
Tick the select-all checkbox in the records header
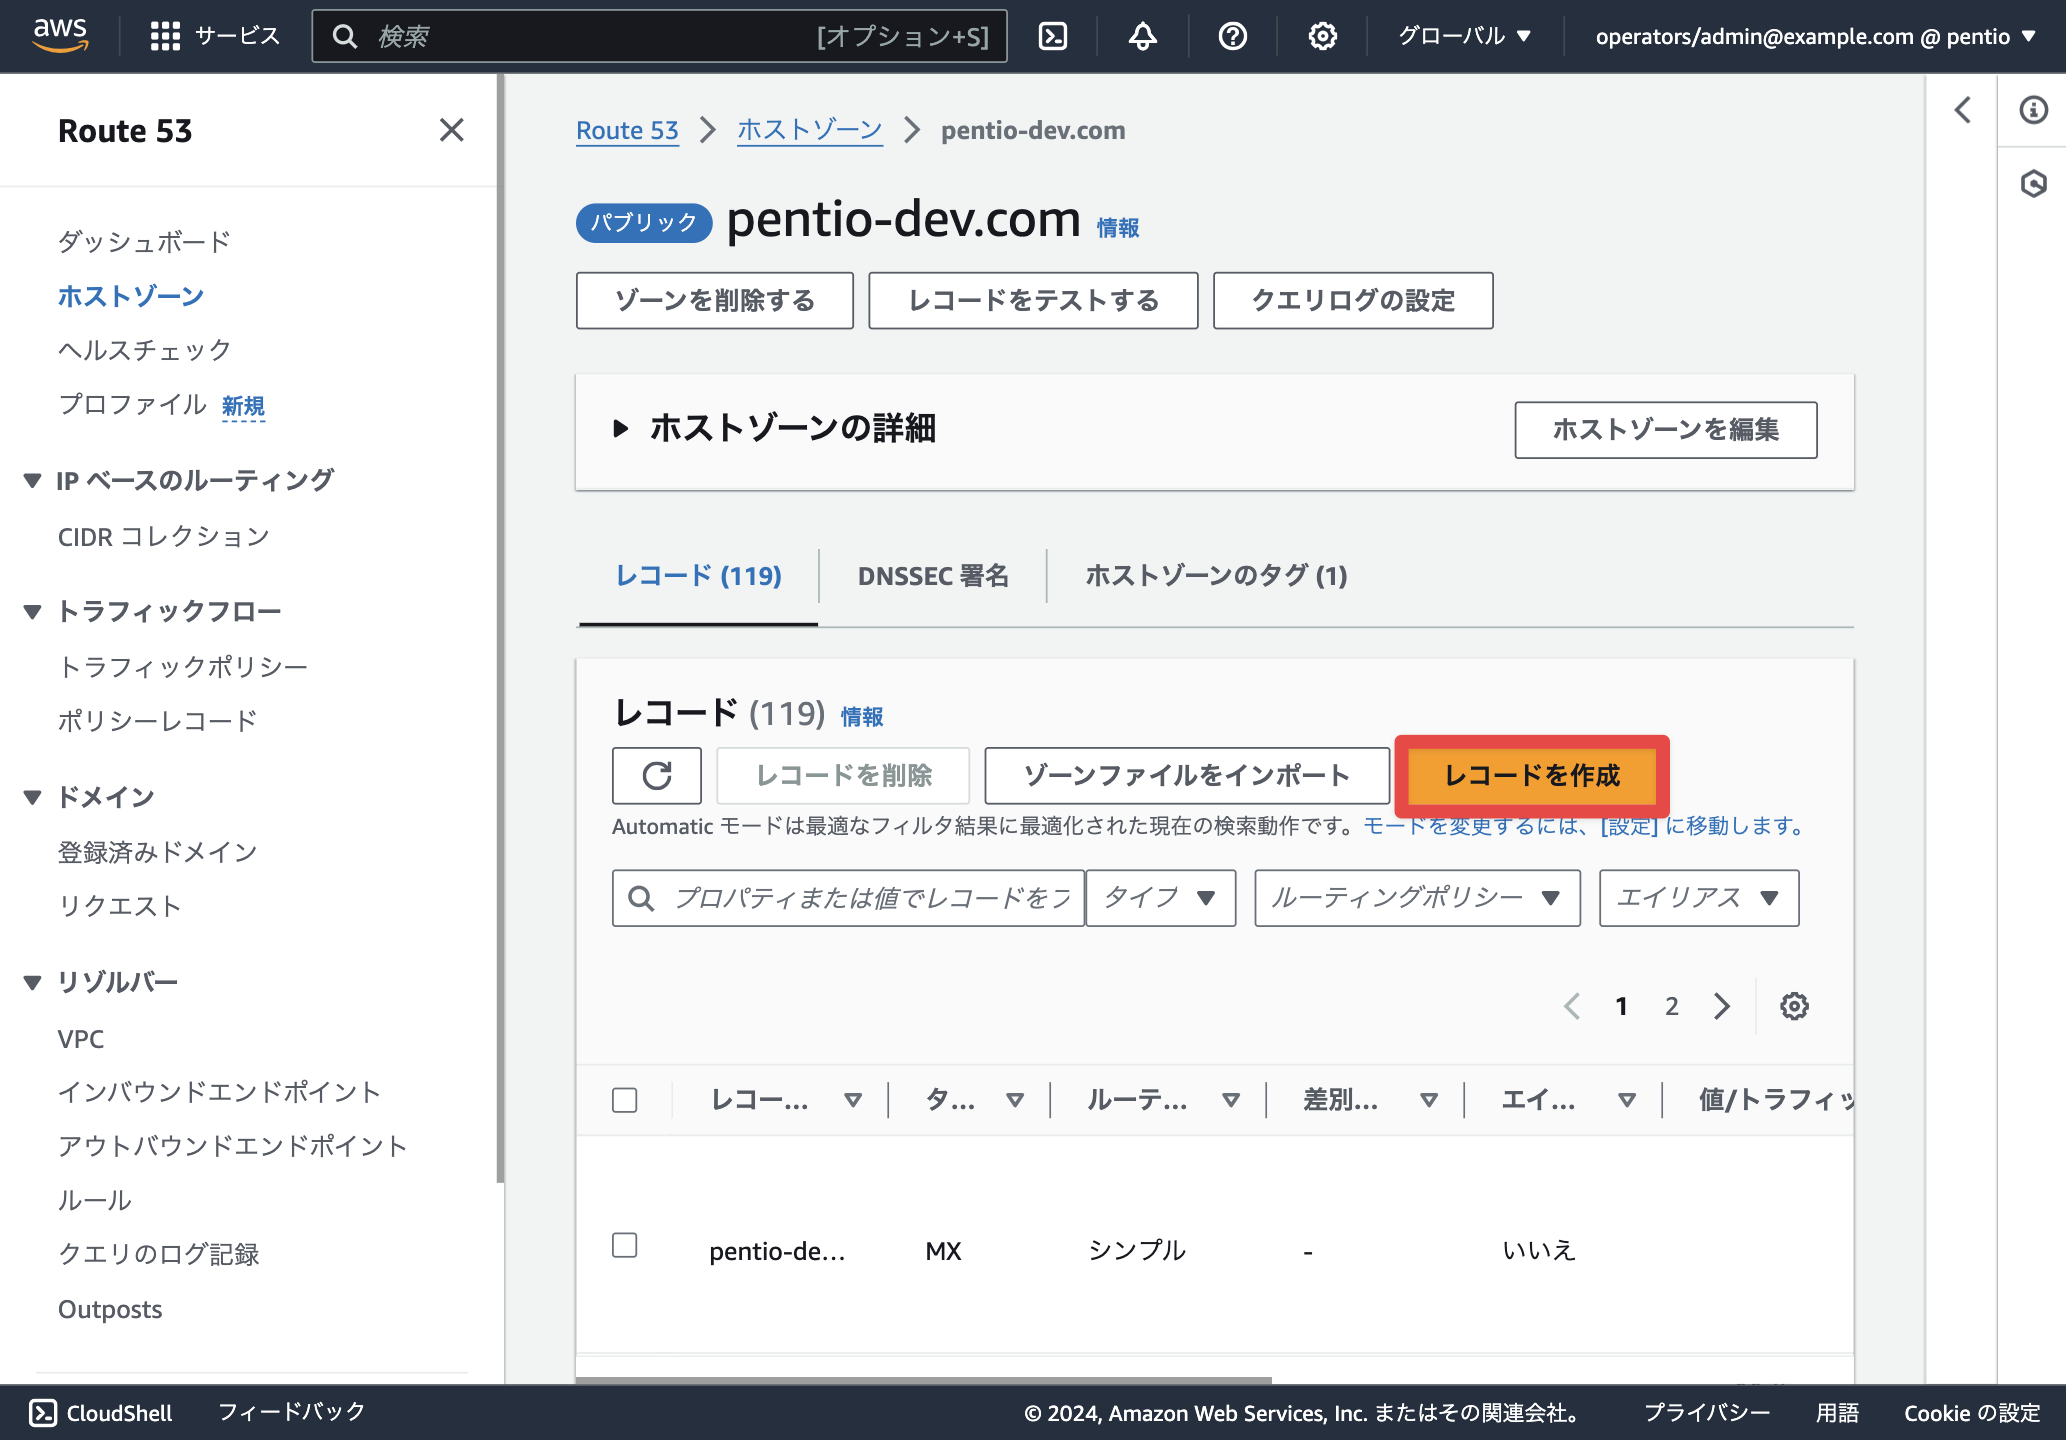(x=625, y=1100)
